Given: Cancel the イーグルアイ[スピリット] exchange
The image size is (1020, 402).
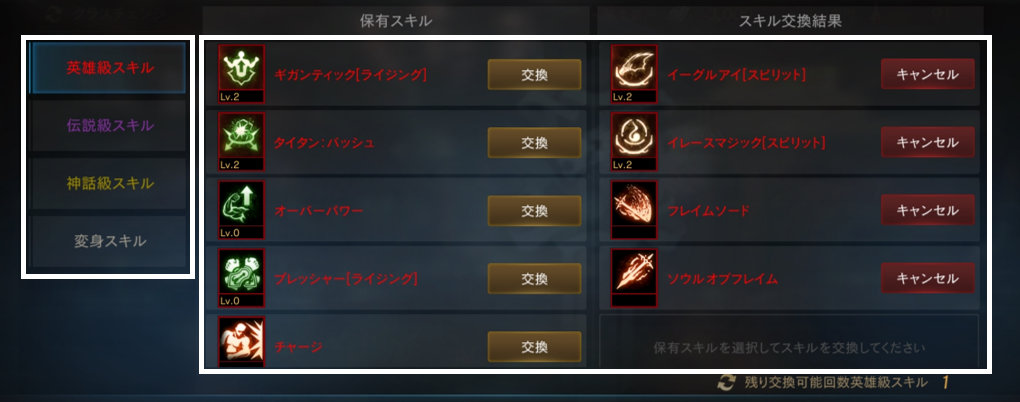Looking at the screenshot, I should [928, 74].
